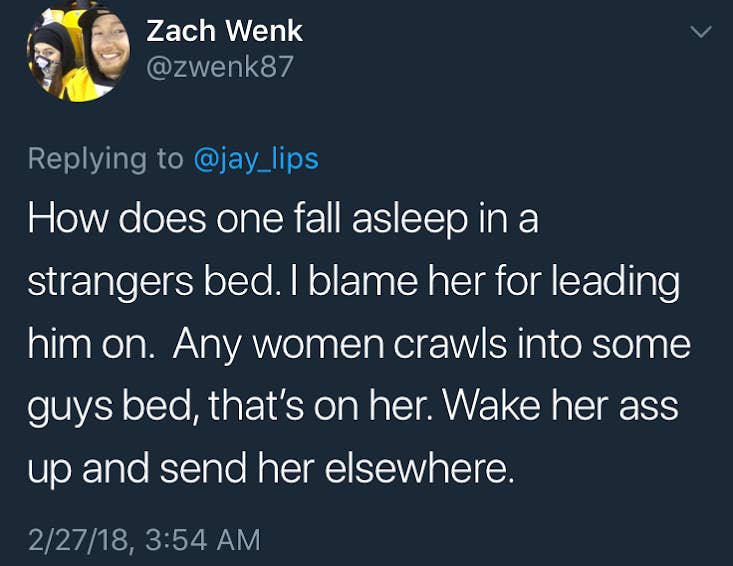Click the line starting 'strangers bed. I blame'

pyautogui.click(x=353, y=282)
